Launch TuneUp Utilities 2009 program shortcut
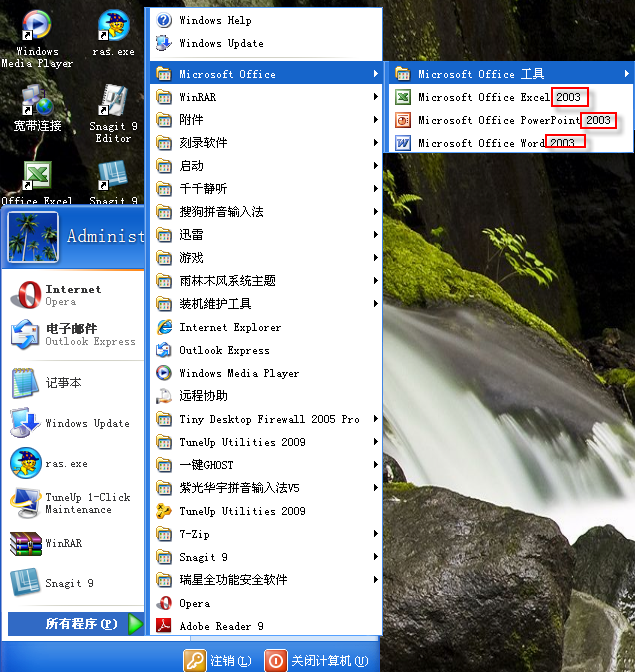Image resolution: width=635 pixels, height=672 pixels. point(266,511)
